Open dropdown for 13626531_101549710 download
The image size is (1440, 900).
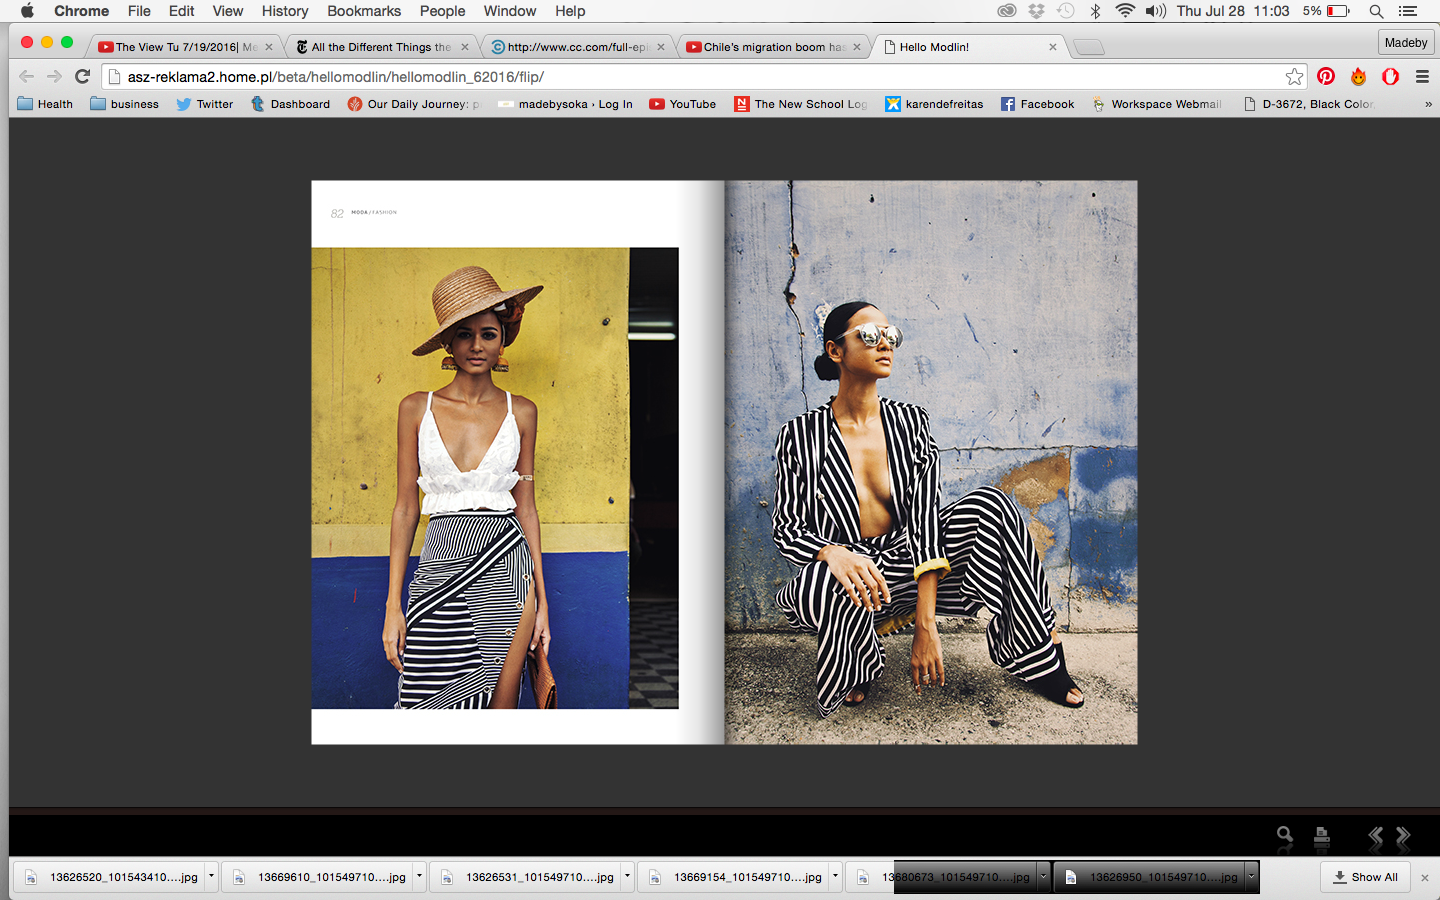[627, 876]
